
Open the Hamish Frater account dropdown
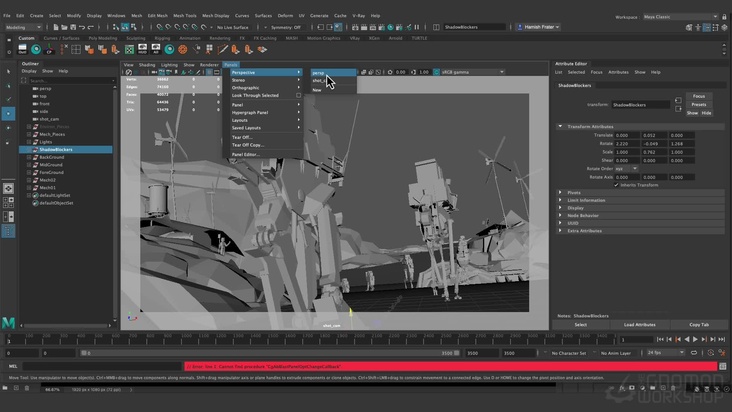(539, 27)
